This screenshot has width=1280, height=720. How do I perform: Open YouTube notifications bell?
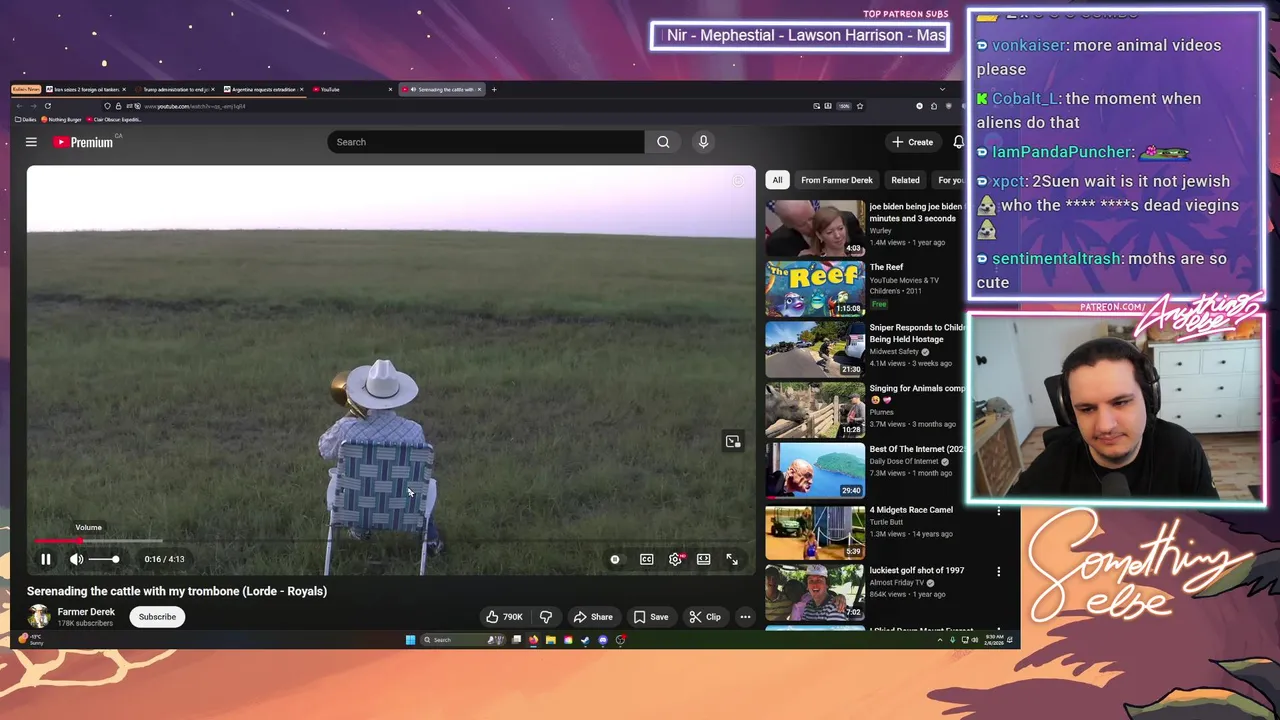pos(958,142)
